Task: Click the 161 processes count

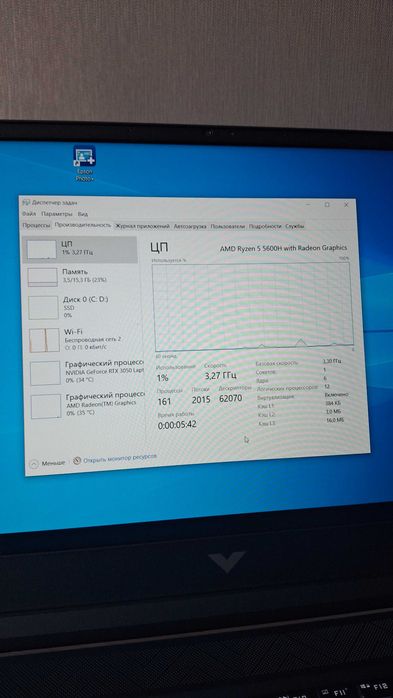Action: (164, 402)
